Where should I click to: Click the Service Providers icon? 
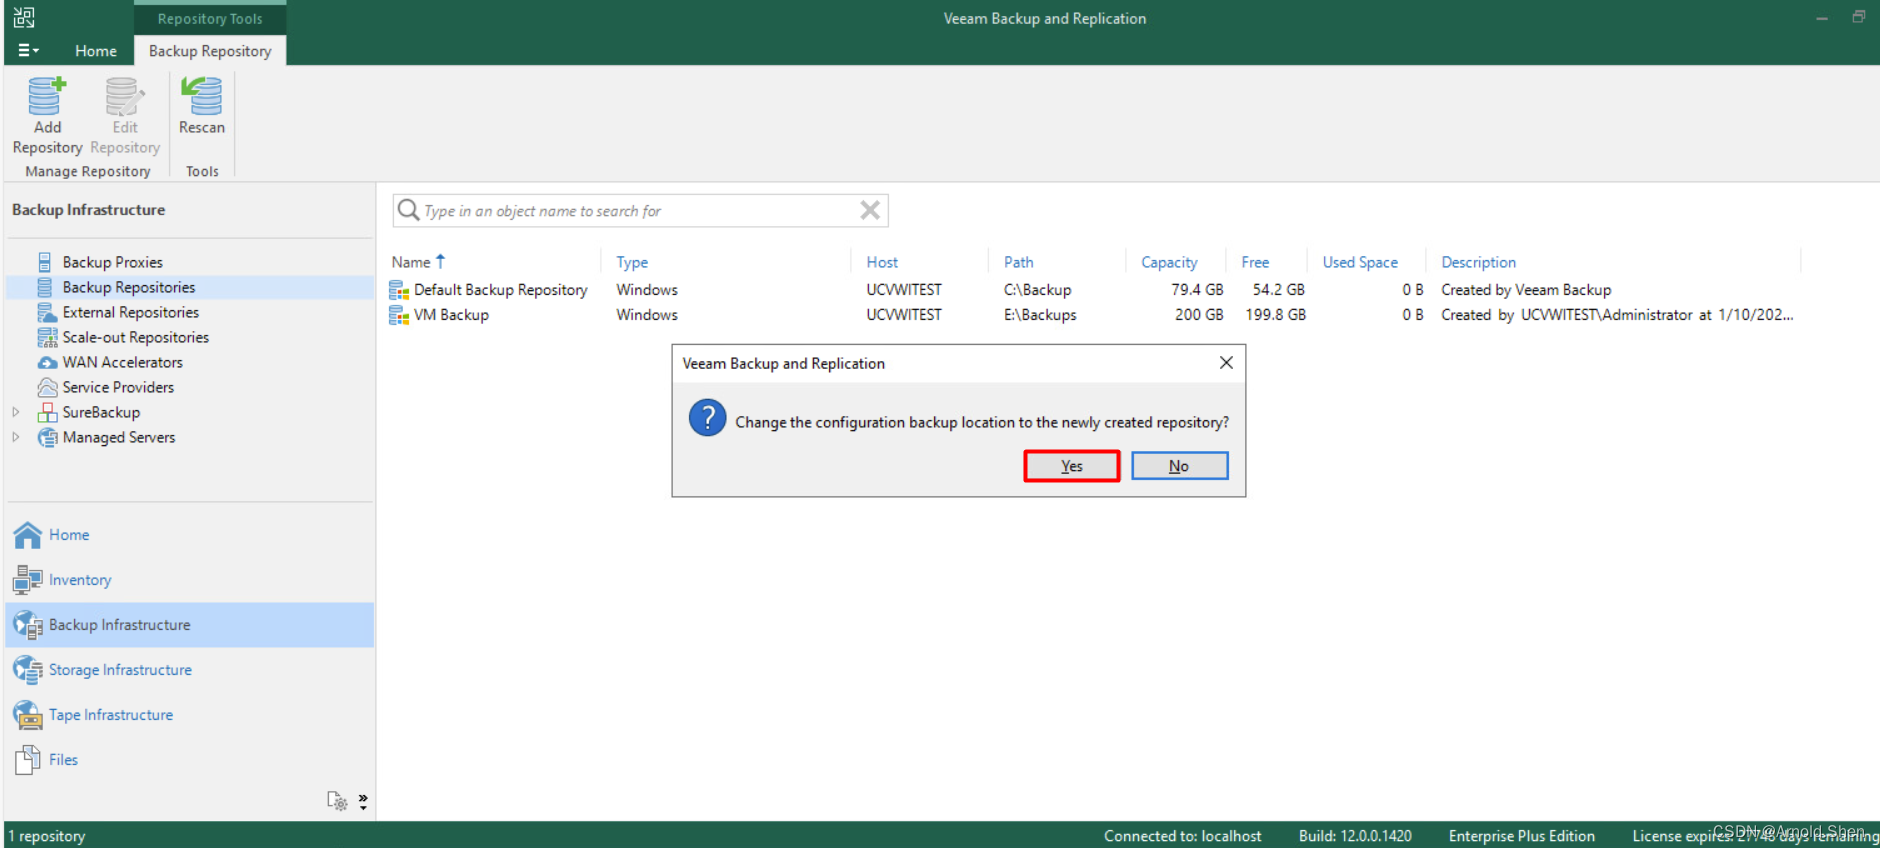(47, 387)
